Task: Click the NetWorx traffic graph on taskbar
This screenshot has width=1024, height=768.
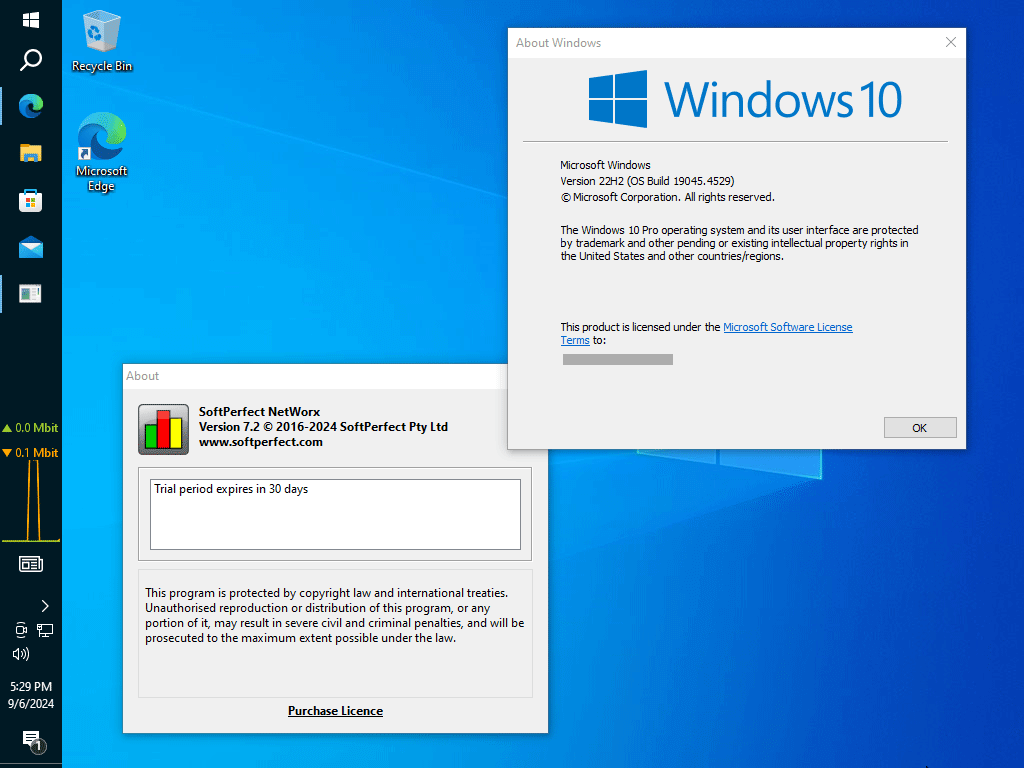Action: pyautogui.click(x=31, y=501)
